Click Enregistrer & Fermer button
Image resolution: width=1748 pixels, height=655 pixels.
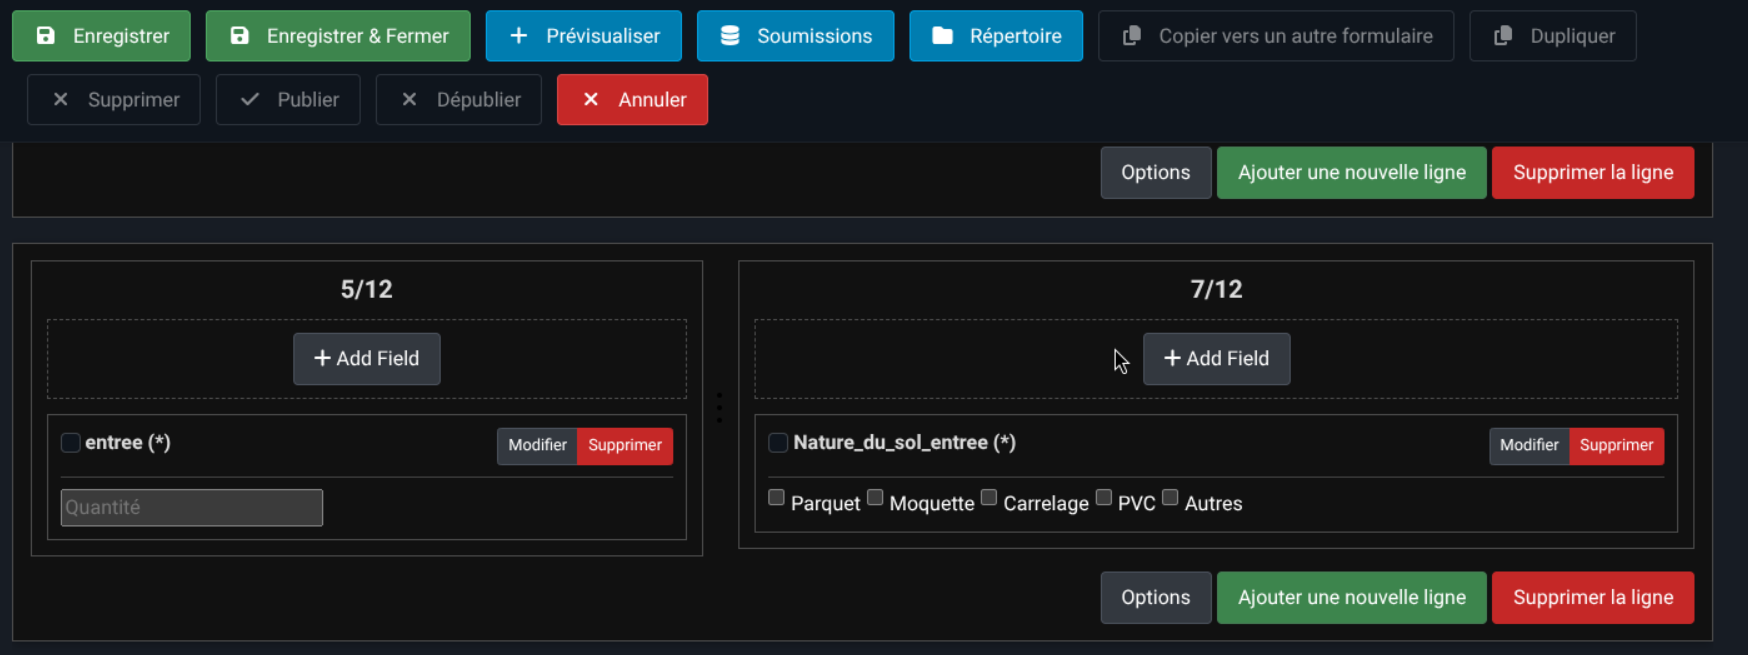(338, 36)
